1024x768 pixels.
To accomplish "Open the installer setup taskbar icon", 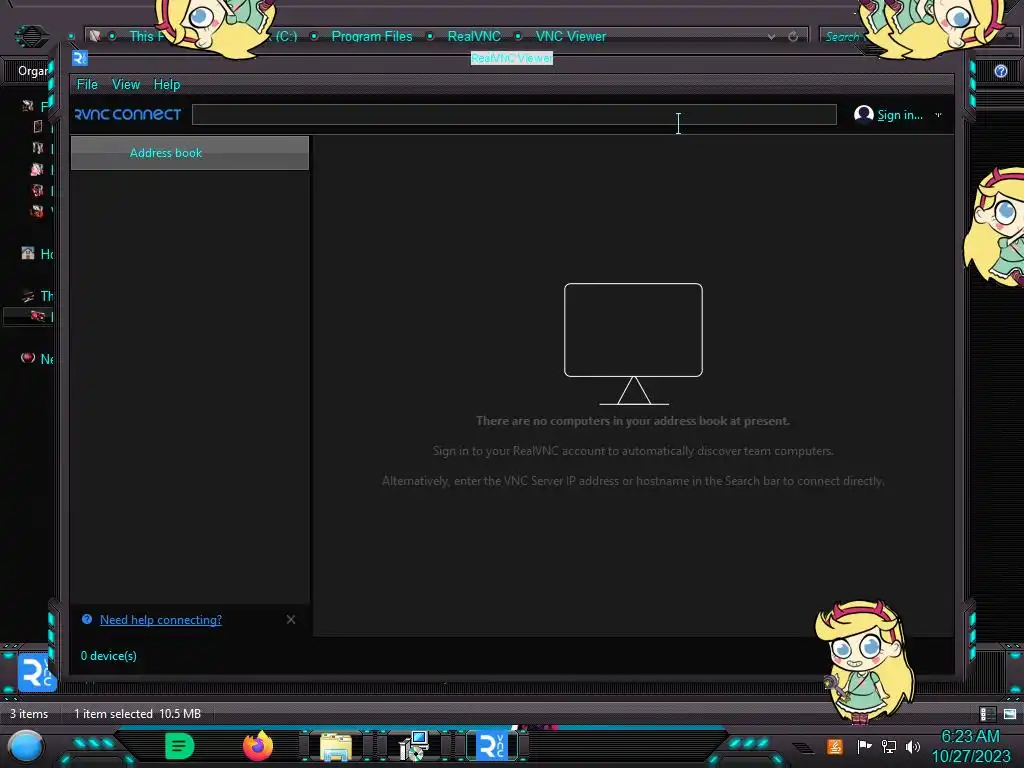I will 413,746.
